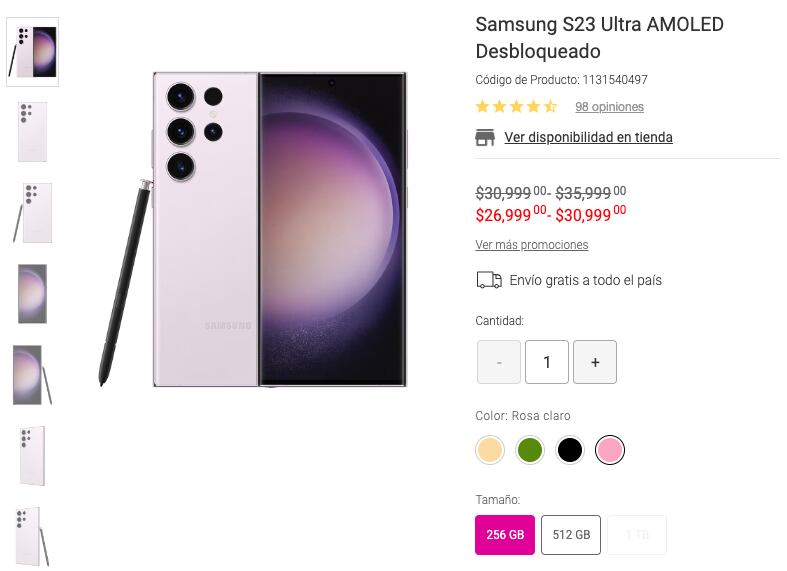The width and height of the screenshot is (787, 571).
Task: Open the fourth thumbnail showing phone screen
Action: click(32, 293)
